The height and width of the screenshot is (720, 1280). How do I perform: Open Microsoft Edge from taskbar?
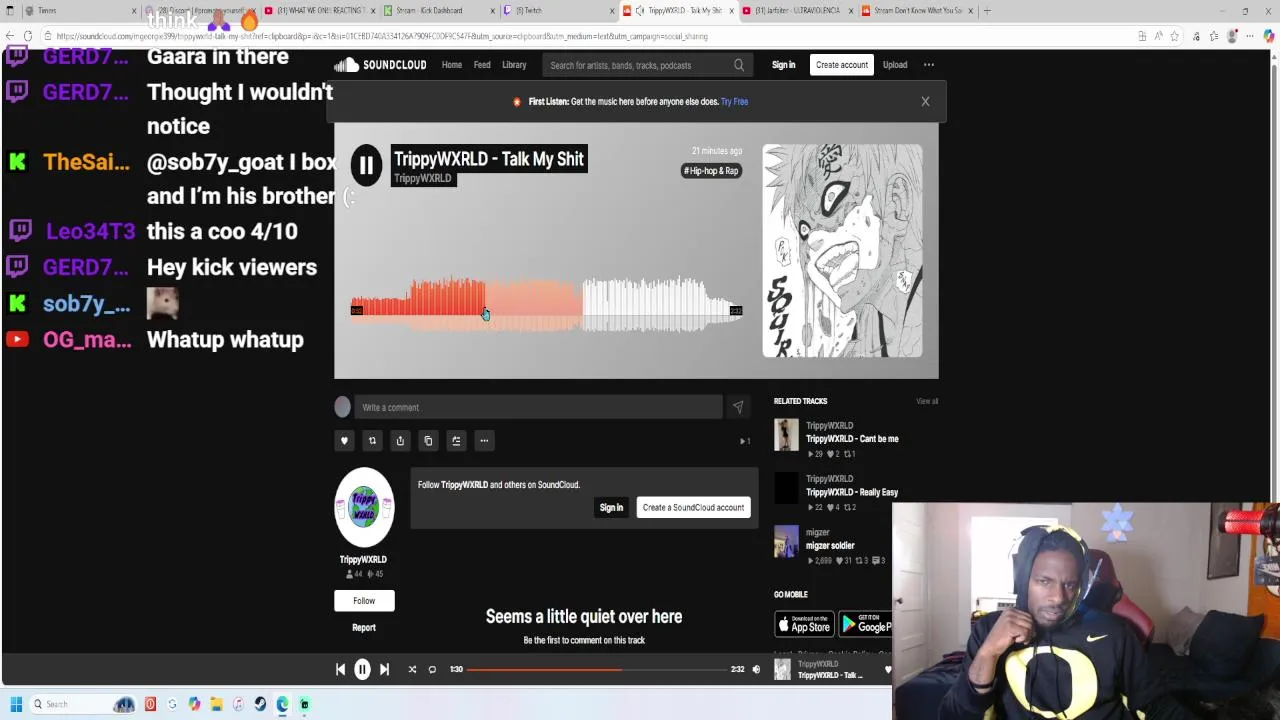pos(282,704)
